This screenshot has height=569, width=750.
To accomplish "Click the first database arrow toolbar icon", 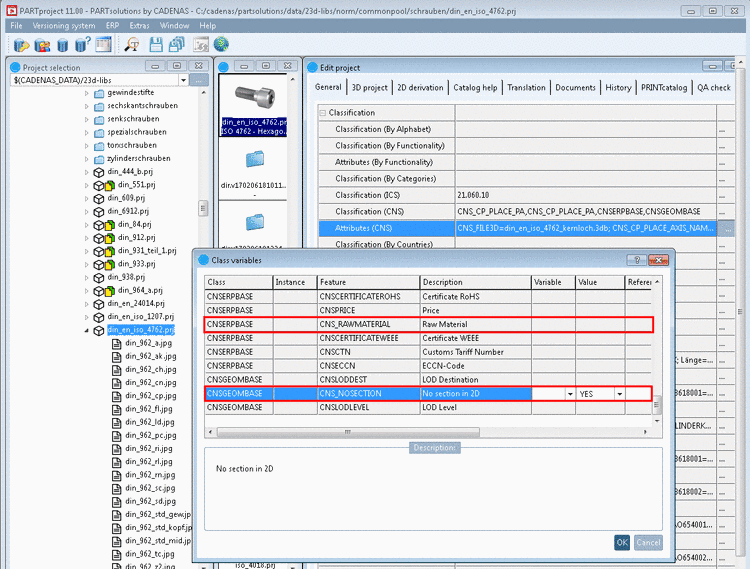I will pyautogui.click(x=20, y=44).
